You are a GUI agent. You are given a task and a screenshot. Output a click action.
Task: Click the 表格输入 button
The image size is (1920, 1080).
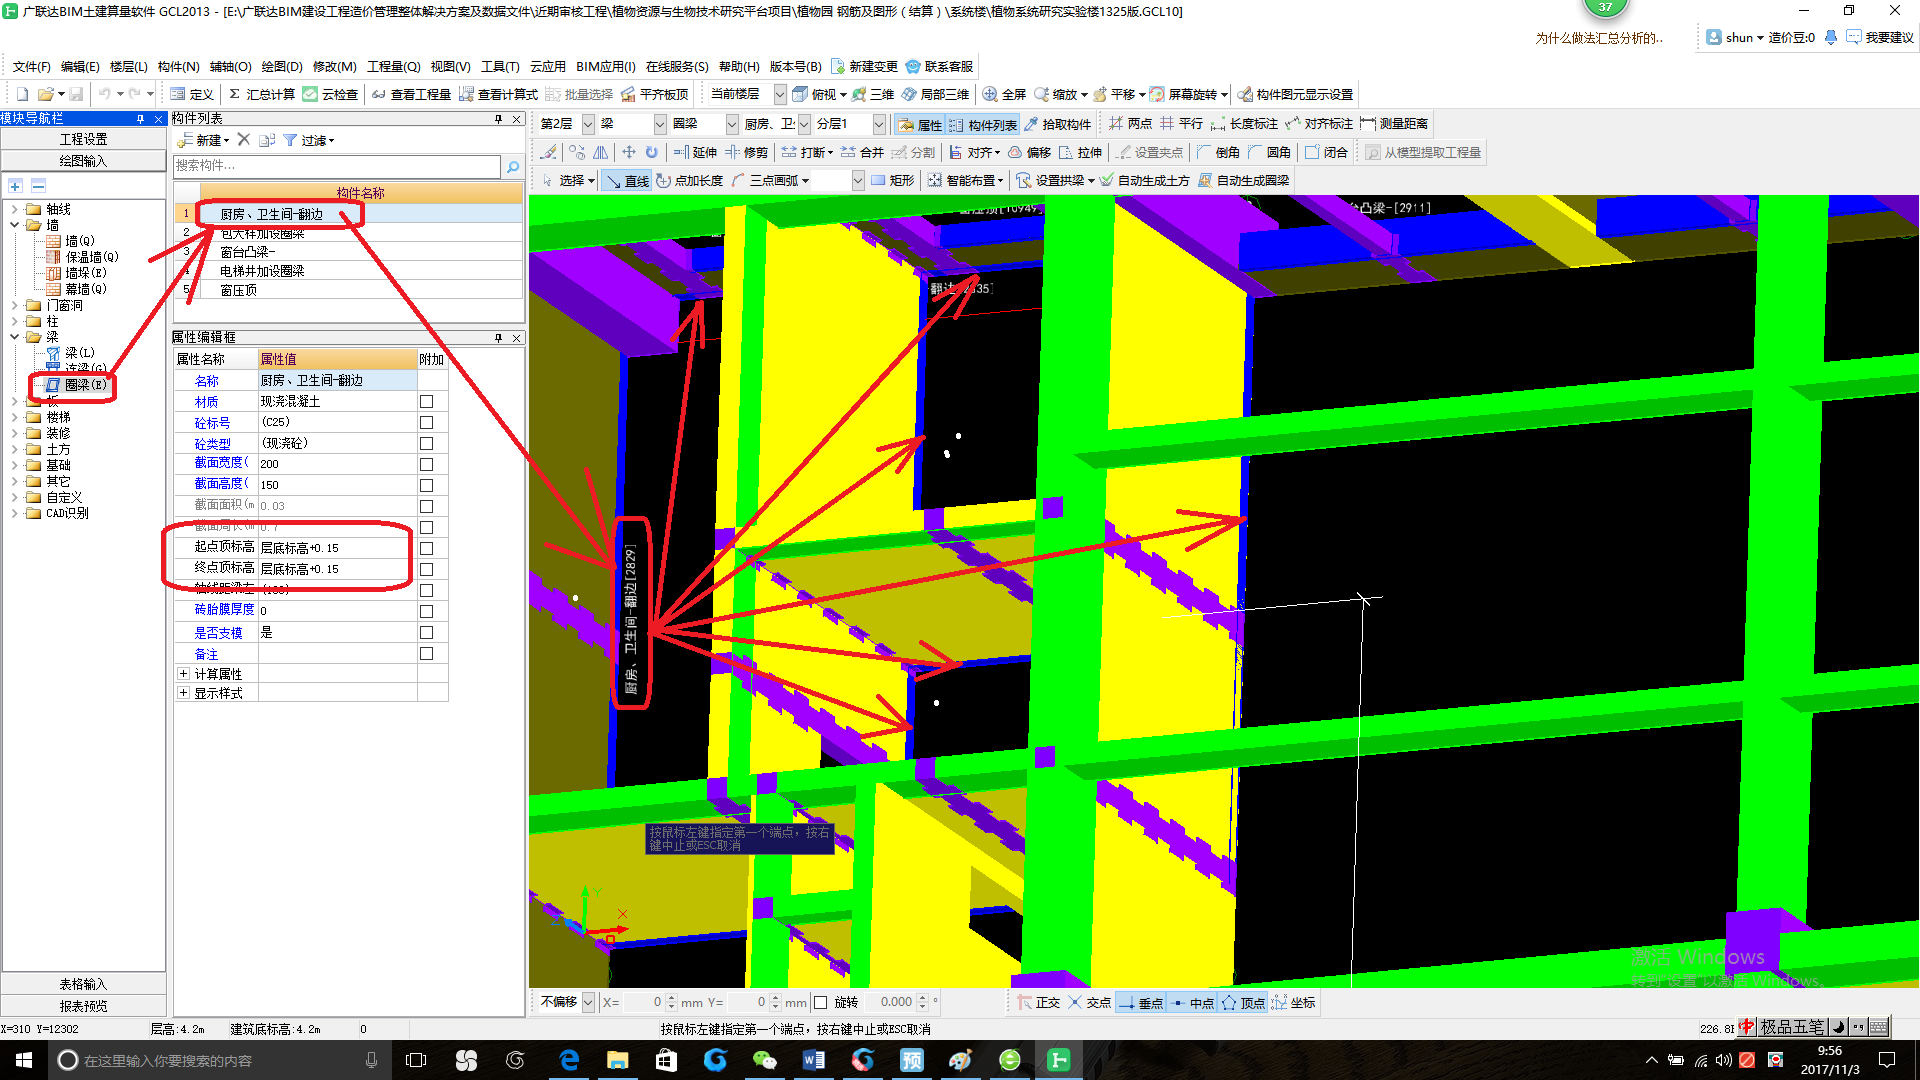(x=84, y=984)
